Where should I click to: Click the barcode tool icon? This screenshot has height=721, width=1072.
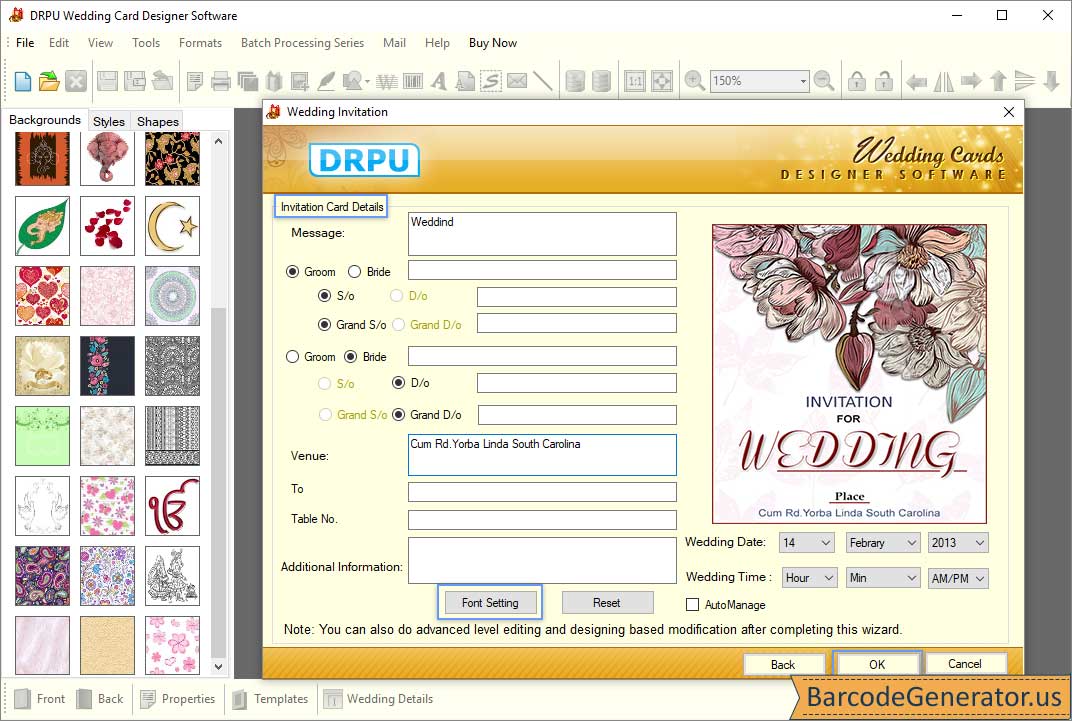[413, 81]
